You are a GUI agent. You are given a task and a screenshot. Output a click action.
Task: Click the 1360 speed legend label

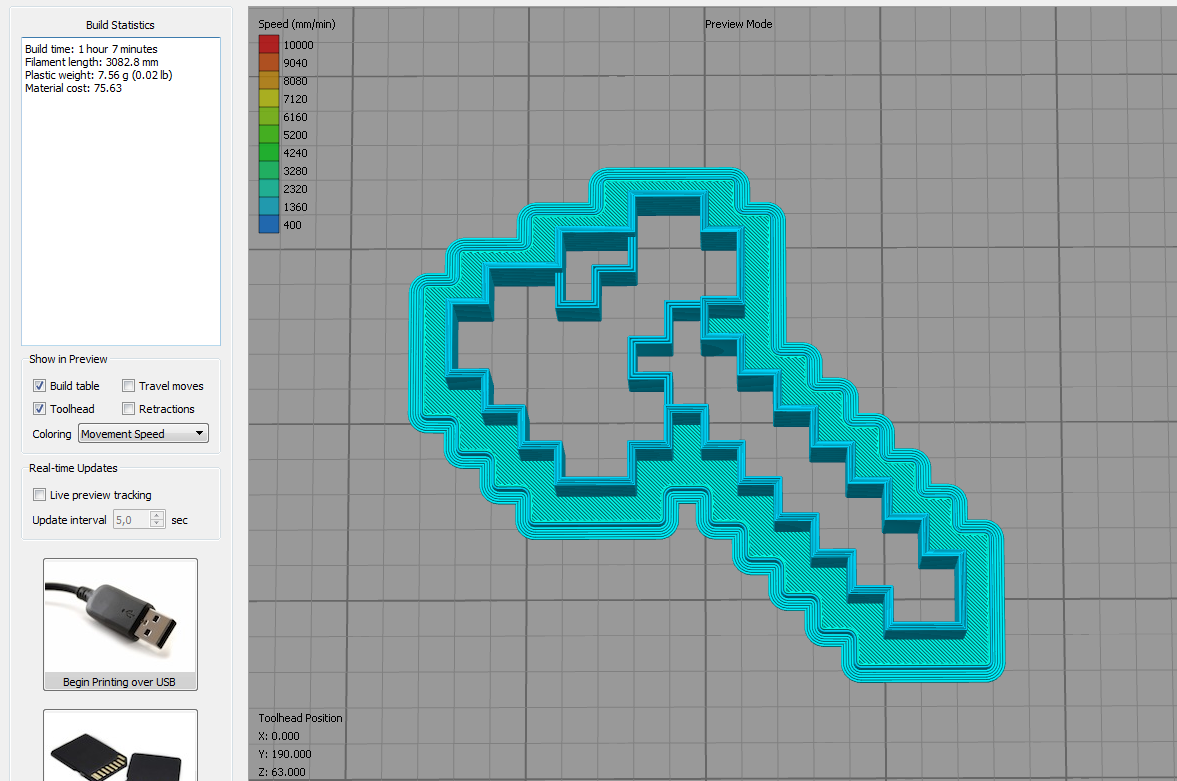(295, 207)
